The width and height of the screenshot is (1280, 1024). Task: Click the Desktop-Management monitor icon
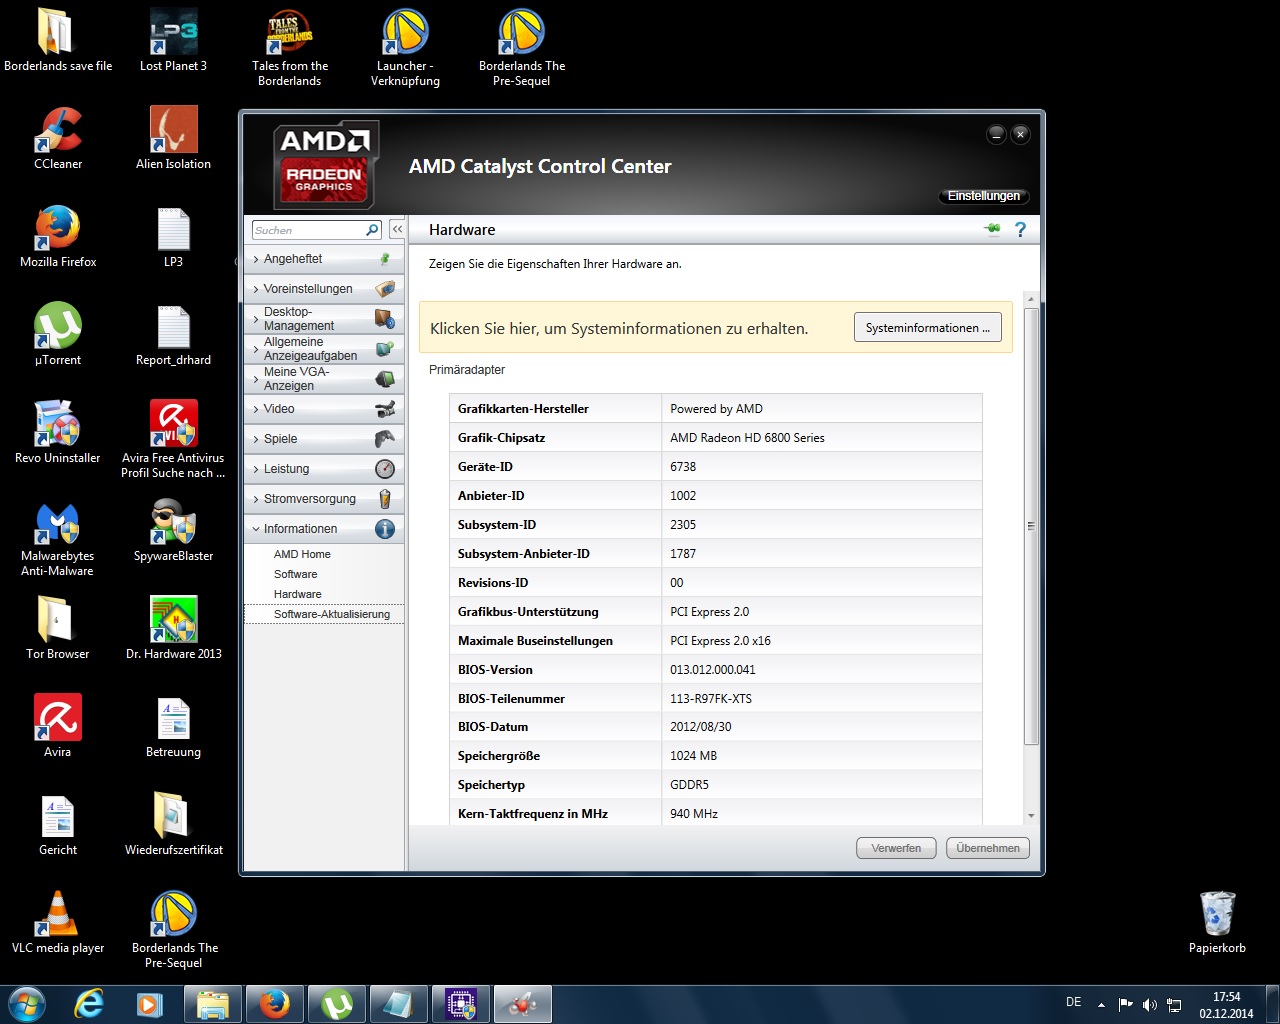pos(385,319)
